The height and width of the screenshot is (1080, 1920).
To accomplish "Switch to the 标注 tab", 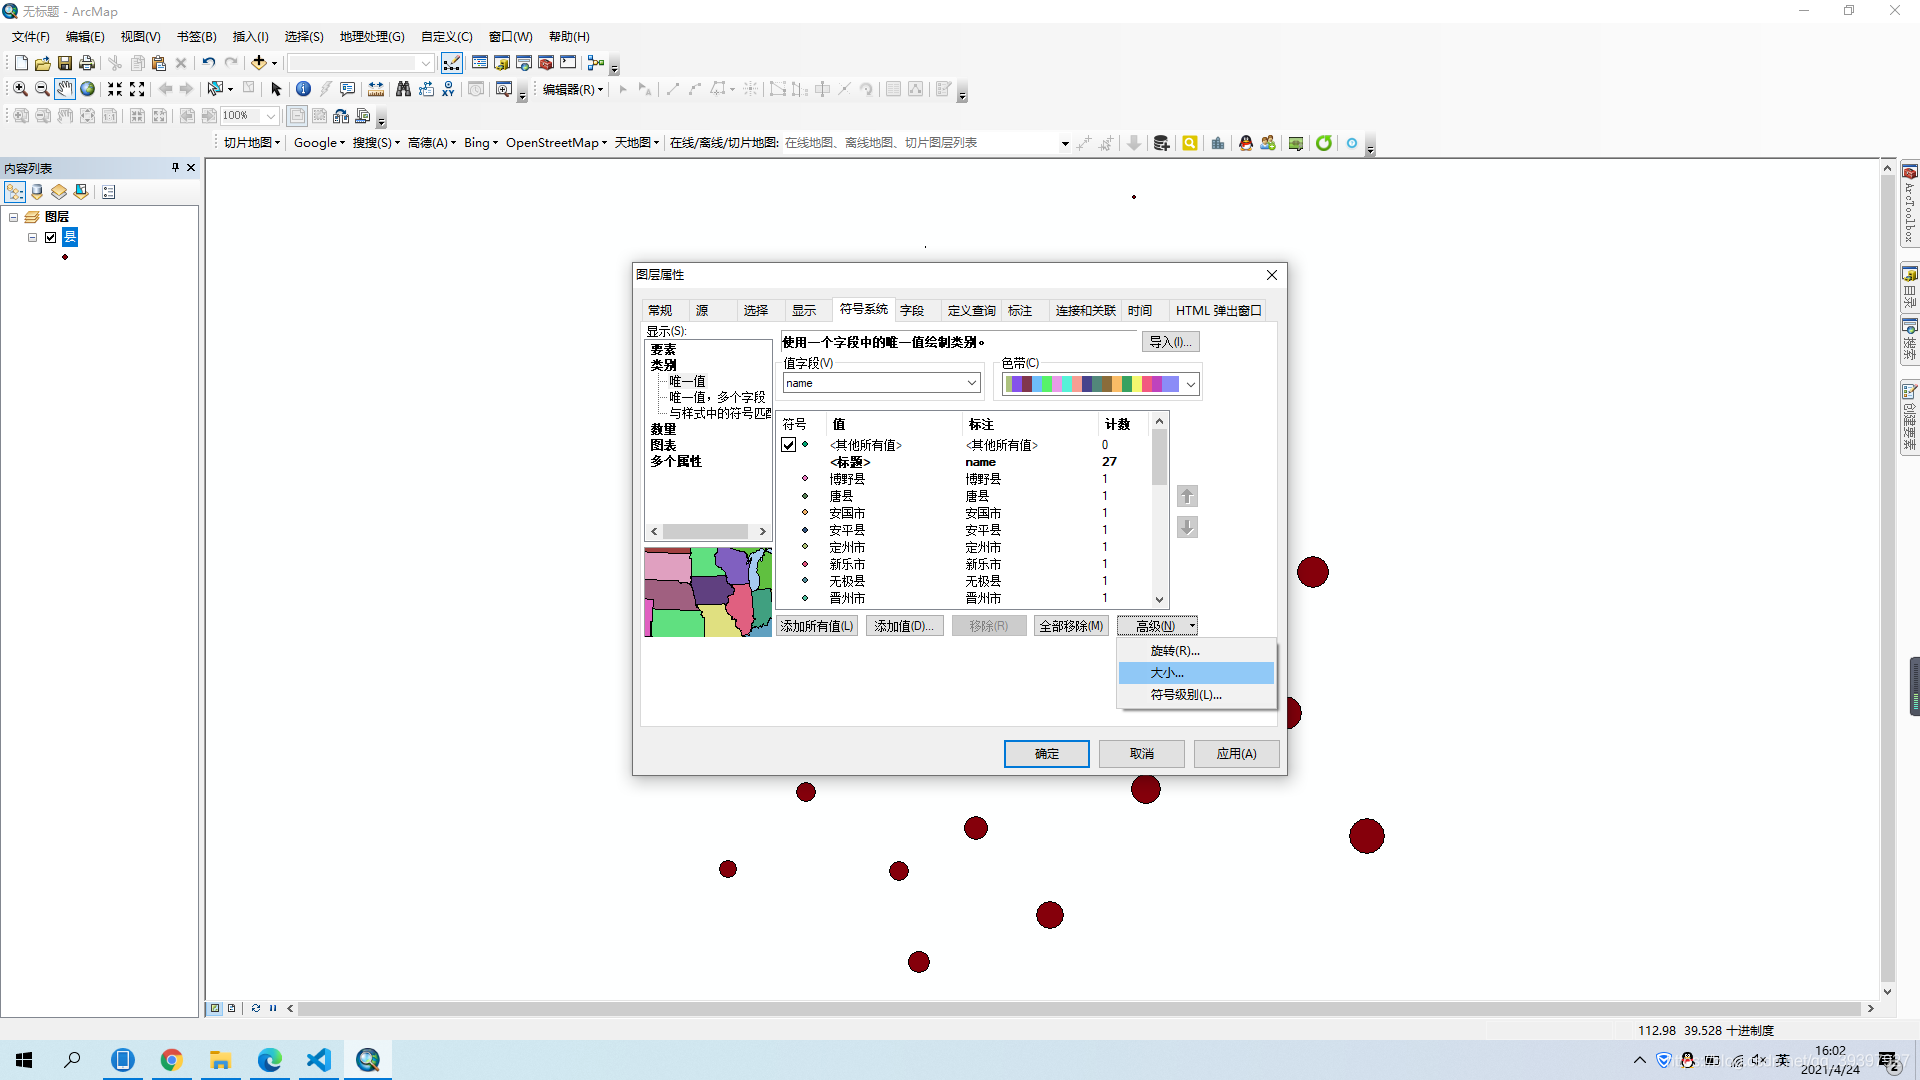I will click(1020, 310).
